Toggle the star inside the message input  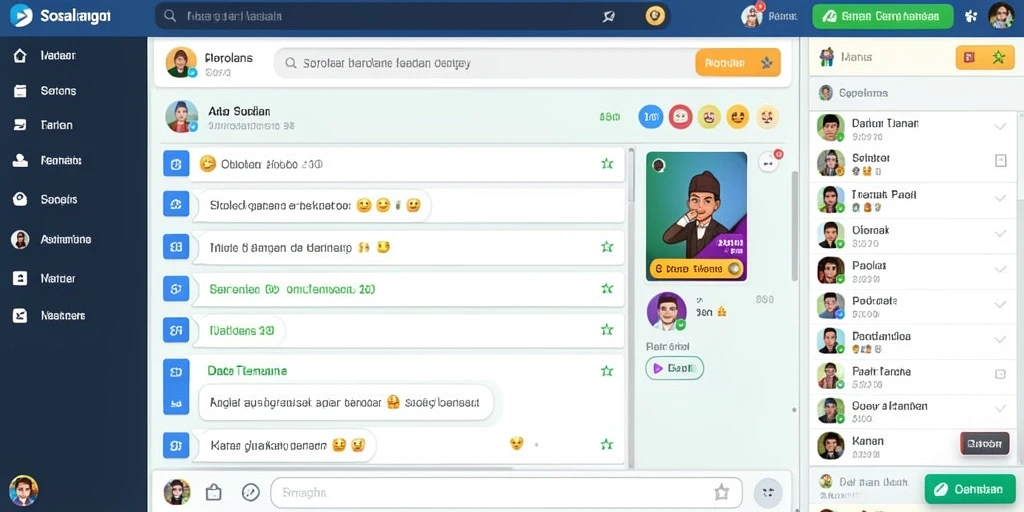tap(721, 492)
